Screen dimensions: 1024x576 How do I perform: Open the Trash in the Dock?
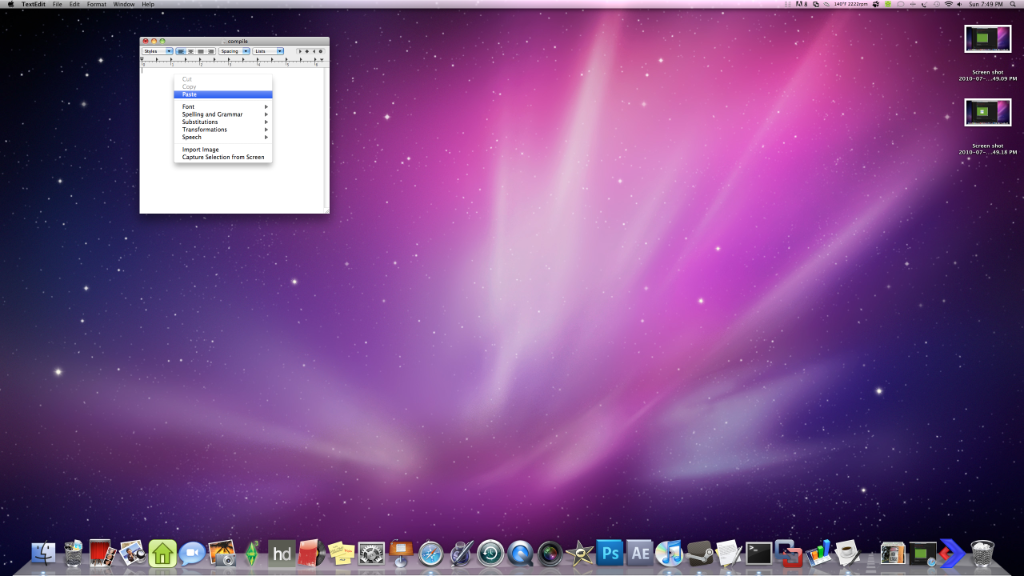coord(983,552)
